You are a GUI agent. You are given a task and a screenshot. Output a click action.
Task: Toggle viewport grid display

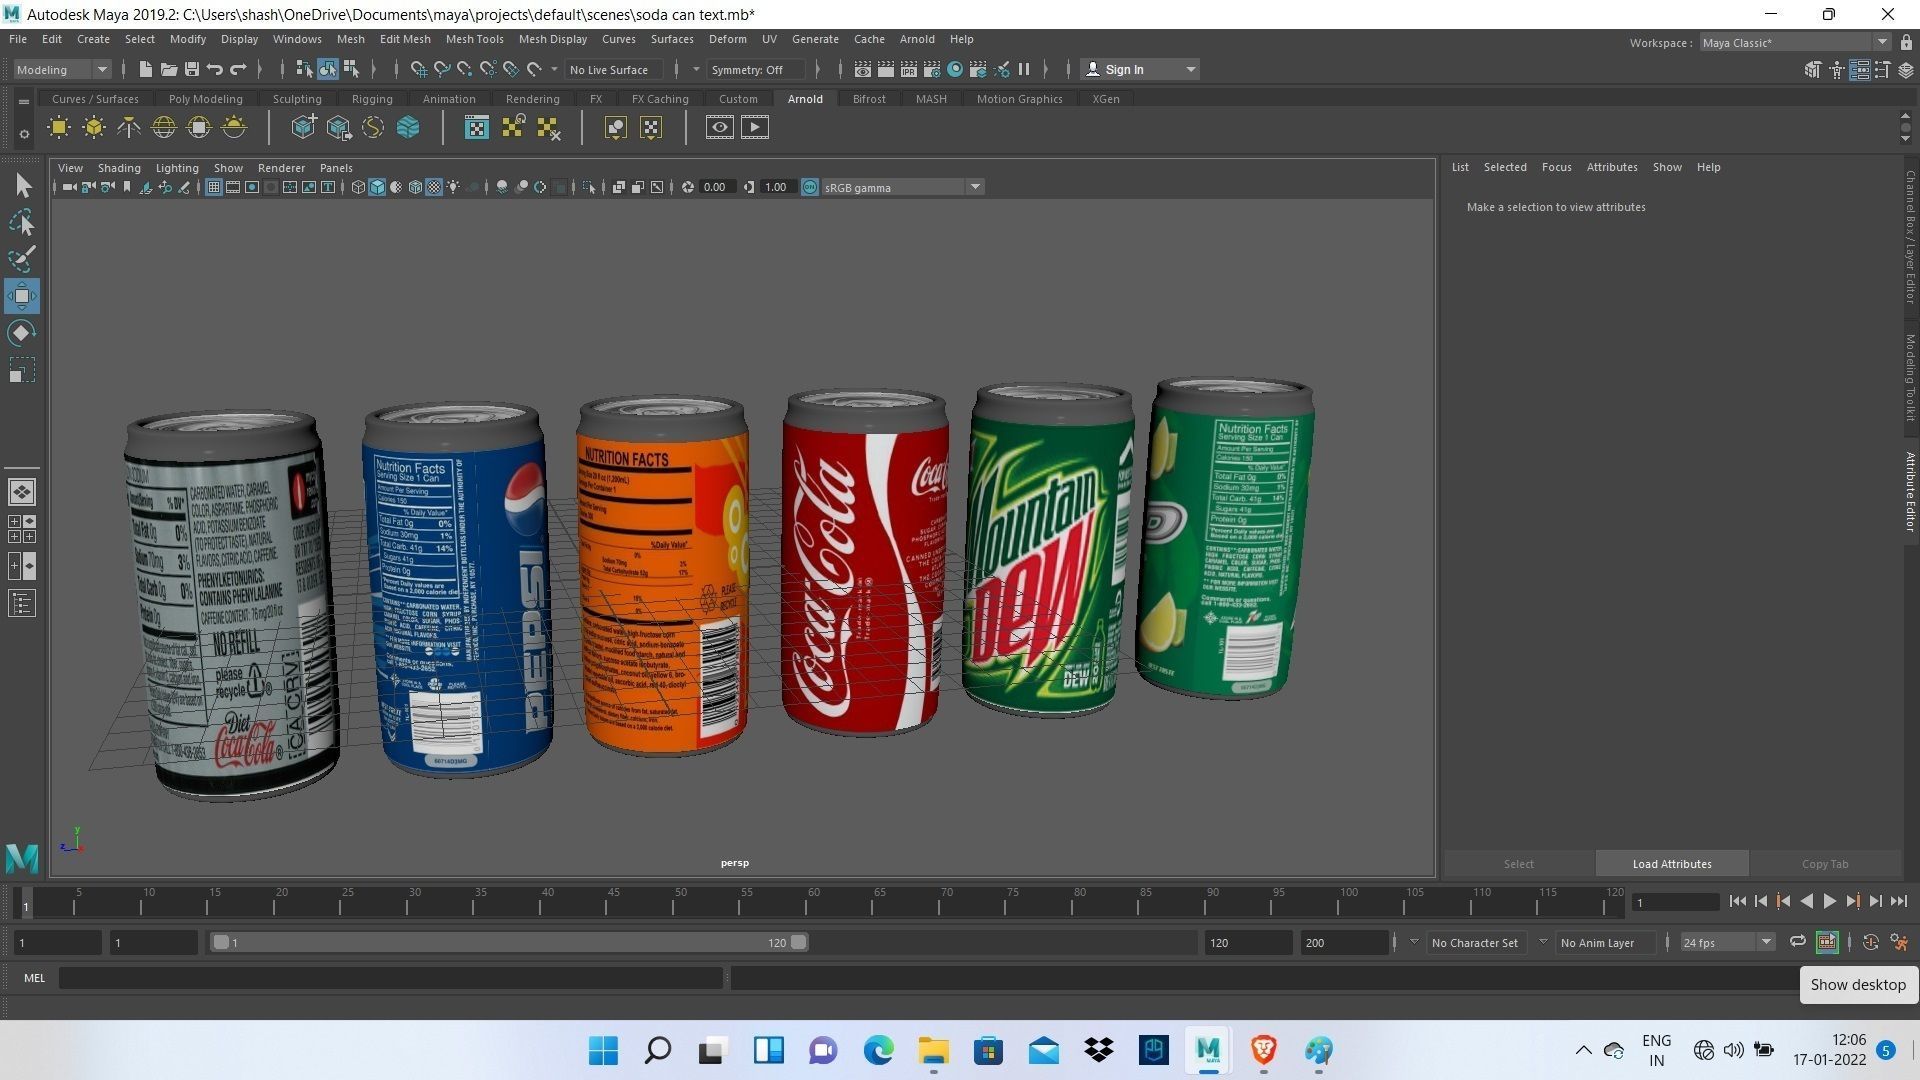click(x=213, y=187)
